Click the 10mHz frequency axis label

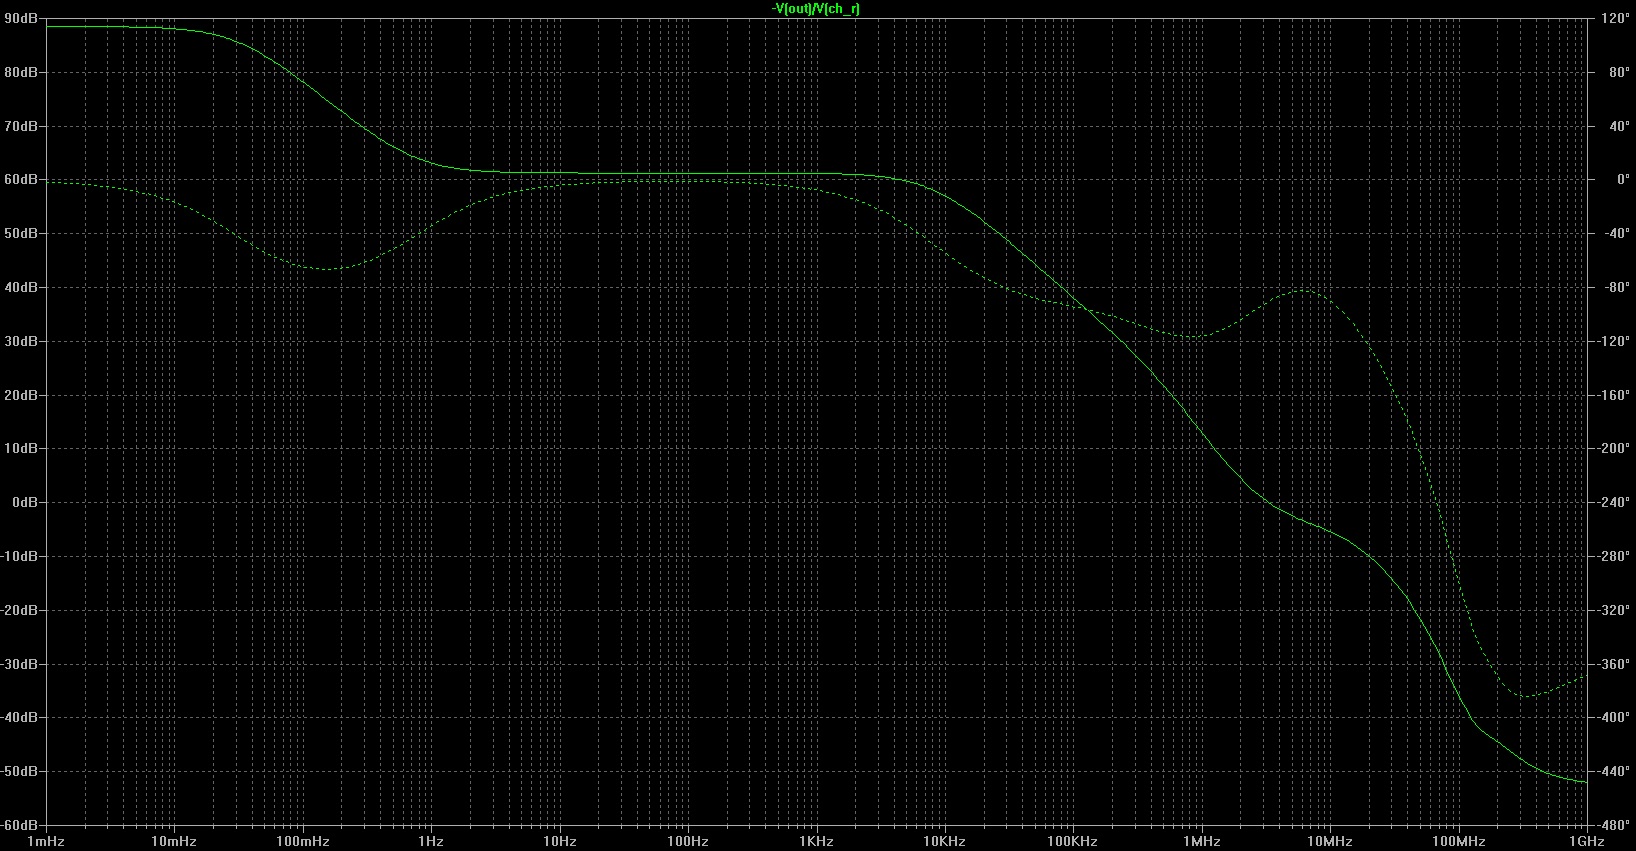tap(174, 842)
